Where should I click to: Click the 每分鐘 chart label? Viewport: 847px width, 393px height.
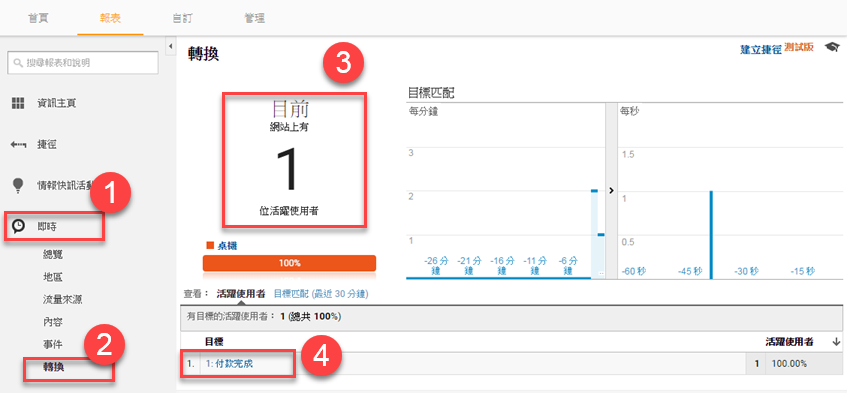tap(424, 111)
